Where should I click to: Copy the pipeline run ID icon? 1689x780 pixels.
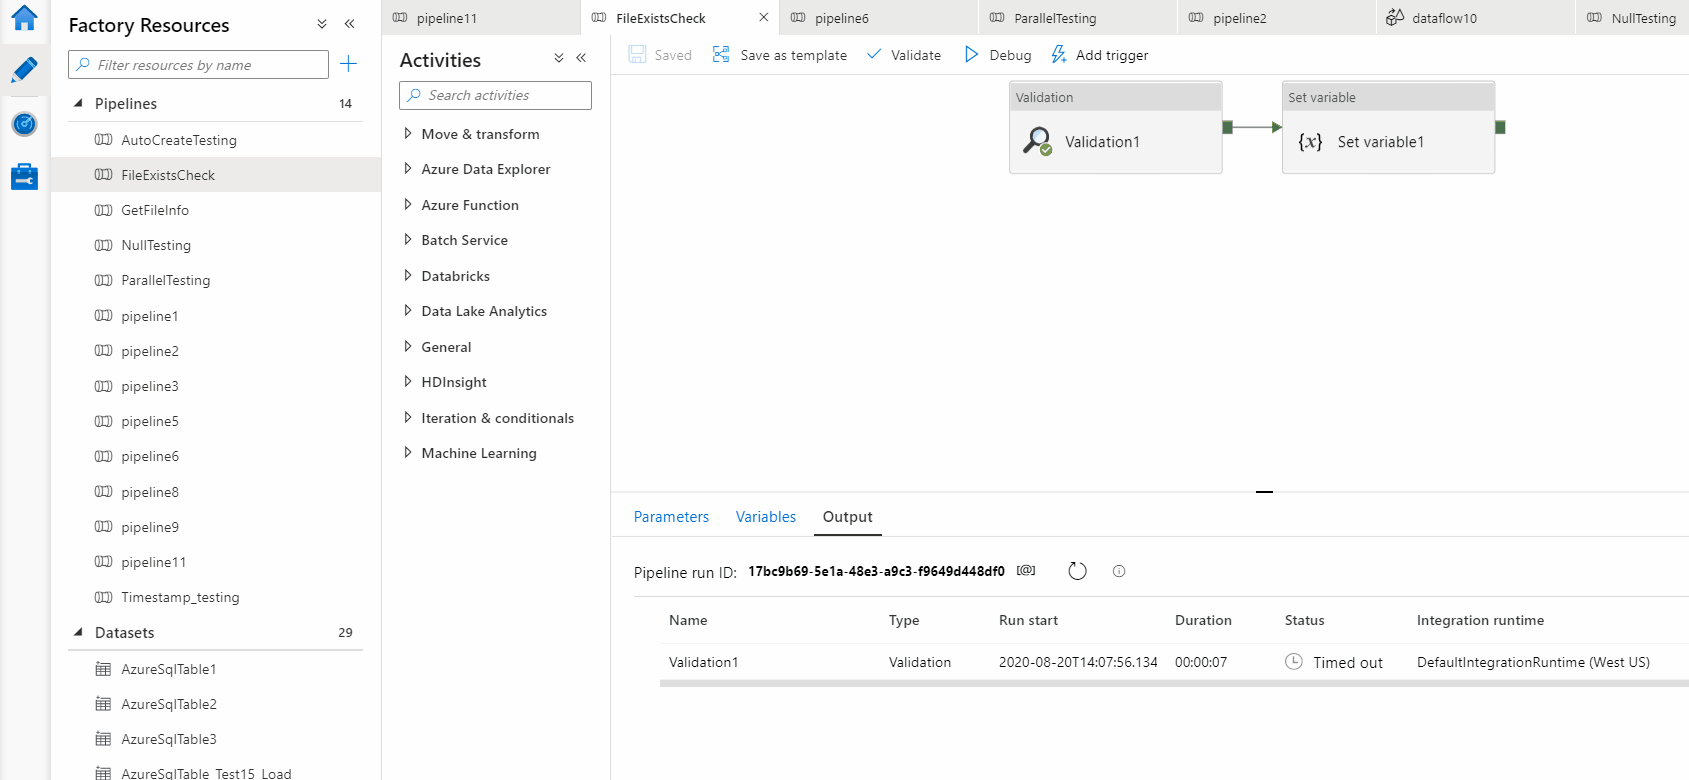[x=1026, y=571]
